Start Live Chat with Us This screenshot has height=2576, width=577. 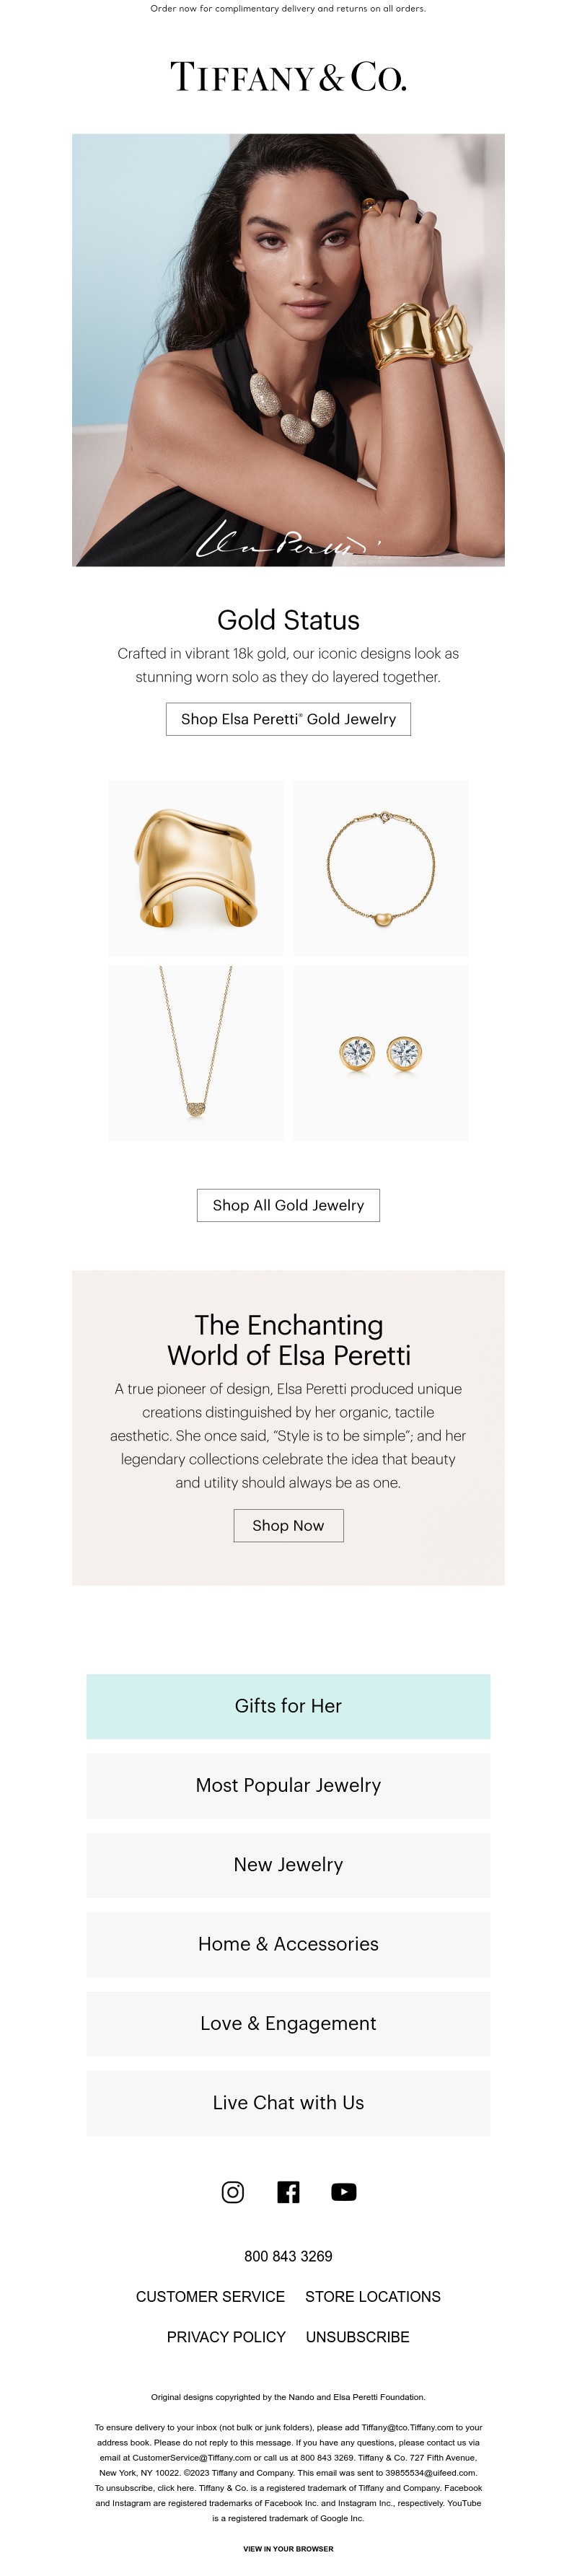point(288,2102)
